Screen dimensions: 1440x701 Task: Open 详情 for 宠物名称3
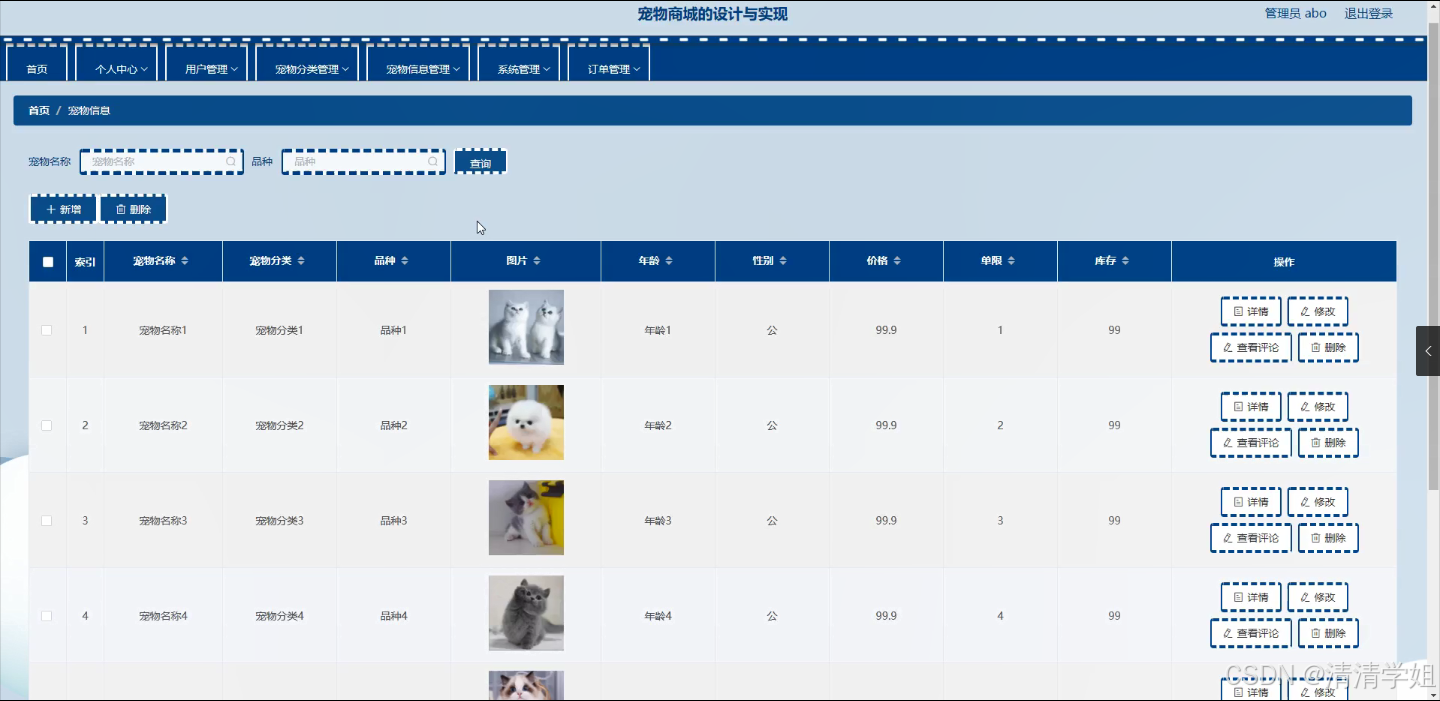(x=1251, y=502)
